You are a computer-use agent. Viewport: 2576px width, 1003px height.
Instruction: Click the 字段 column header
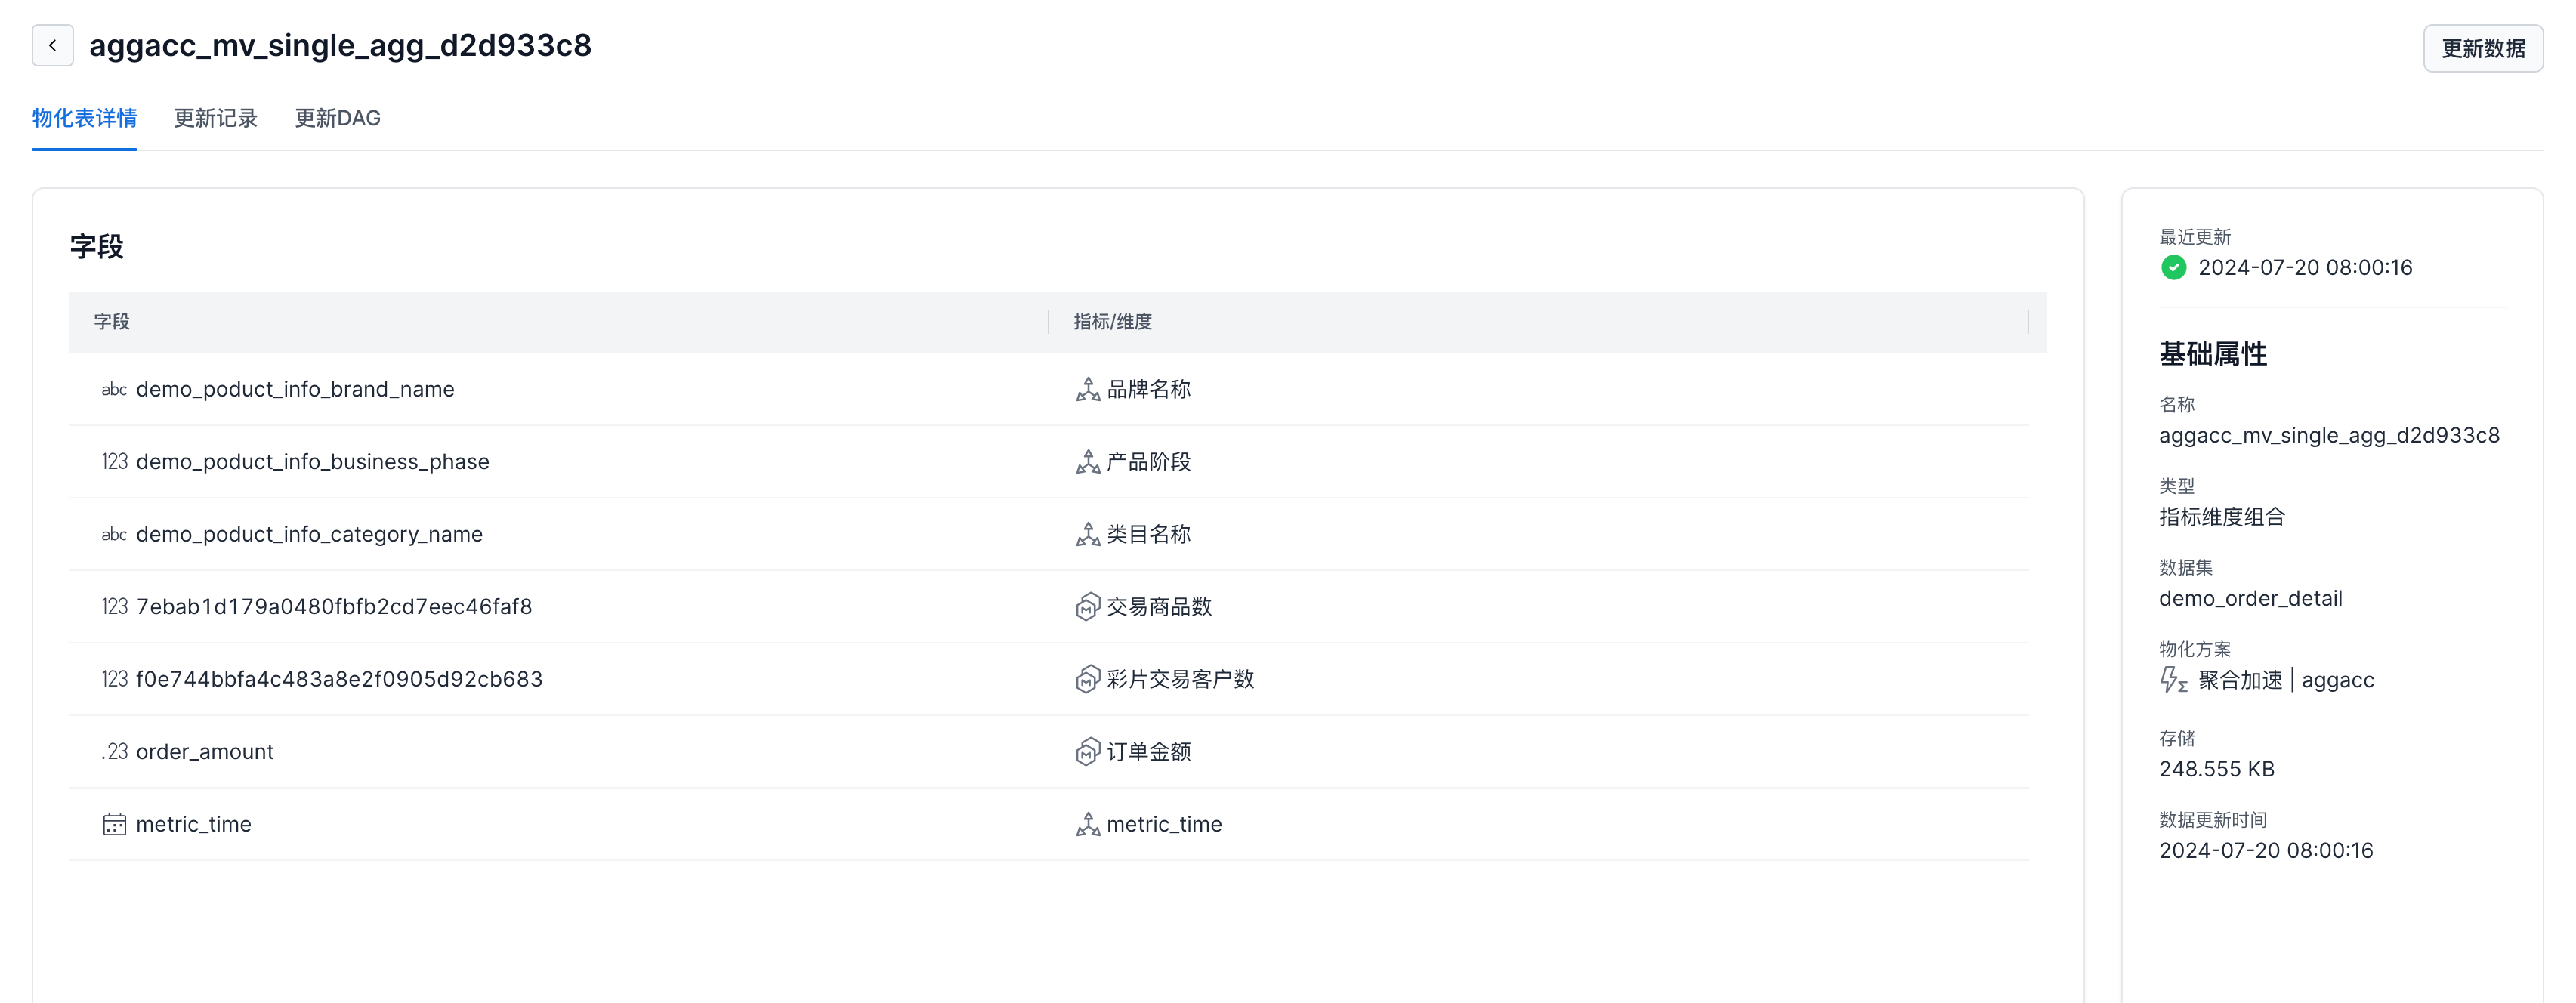pyautogui.click(x=112, y=322)
